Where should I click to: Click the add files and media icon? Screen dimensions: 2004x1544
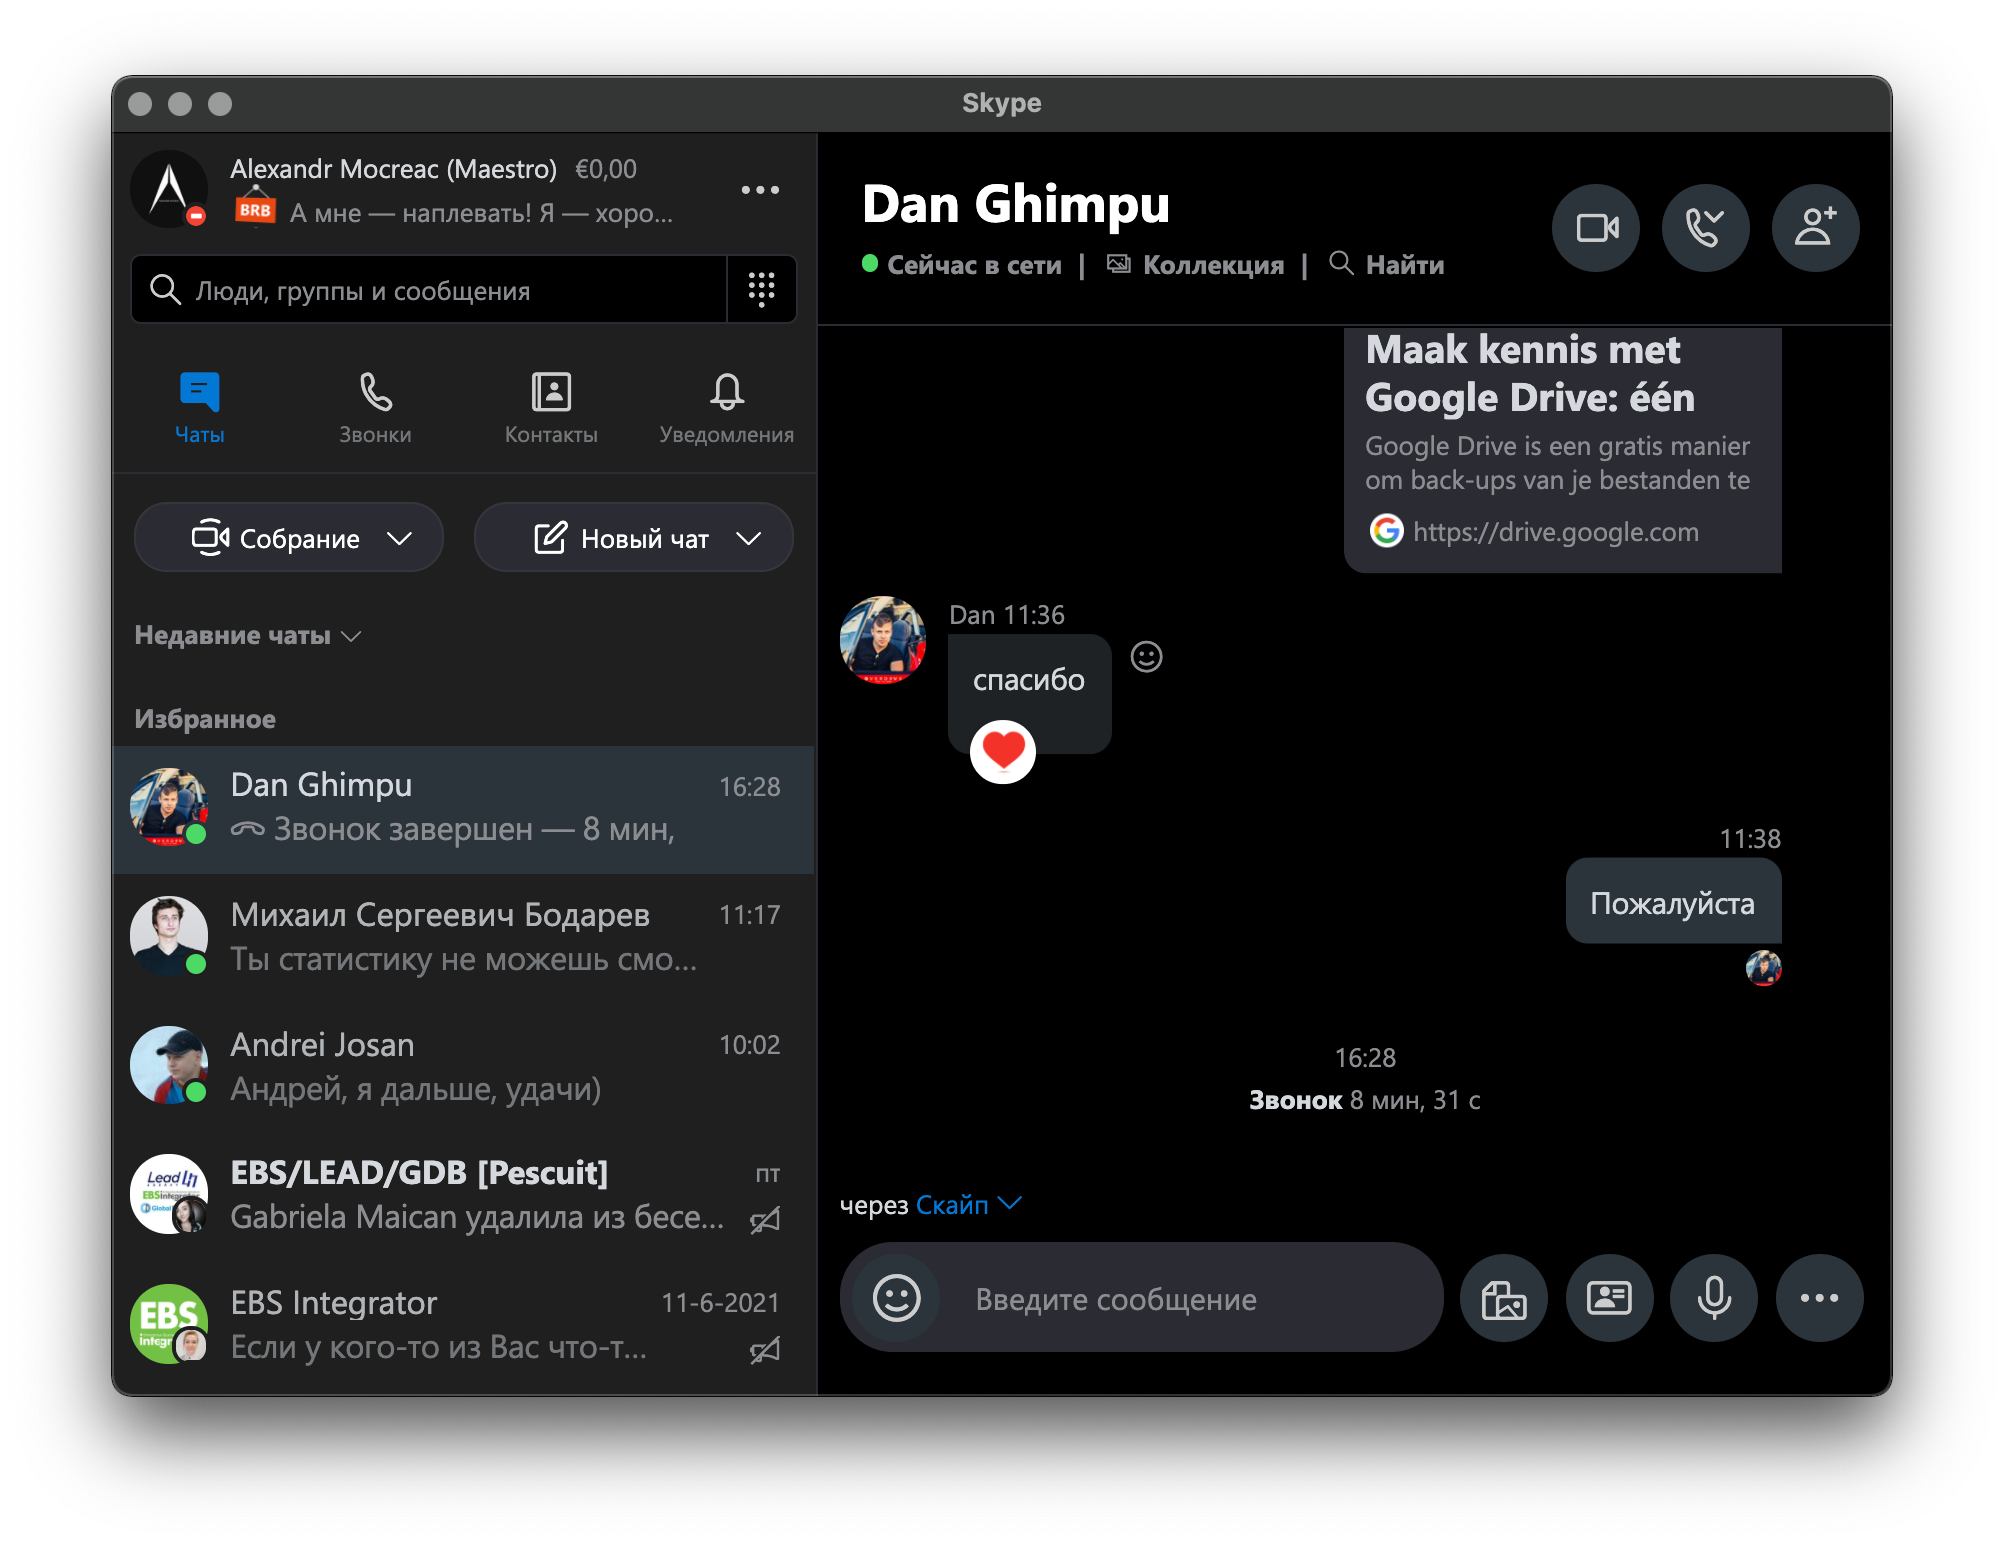point(1503,1298)
